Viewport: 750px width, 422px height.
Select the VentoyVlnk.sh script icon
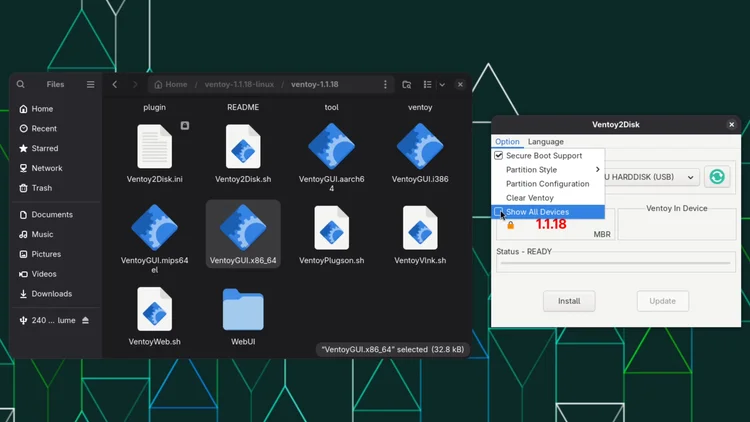pyautogui.click(x=420, y=228)
